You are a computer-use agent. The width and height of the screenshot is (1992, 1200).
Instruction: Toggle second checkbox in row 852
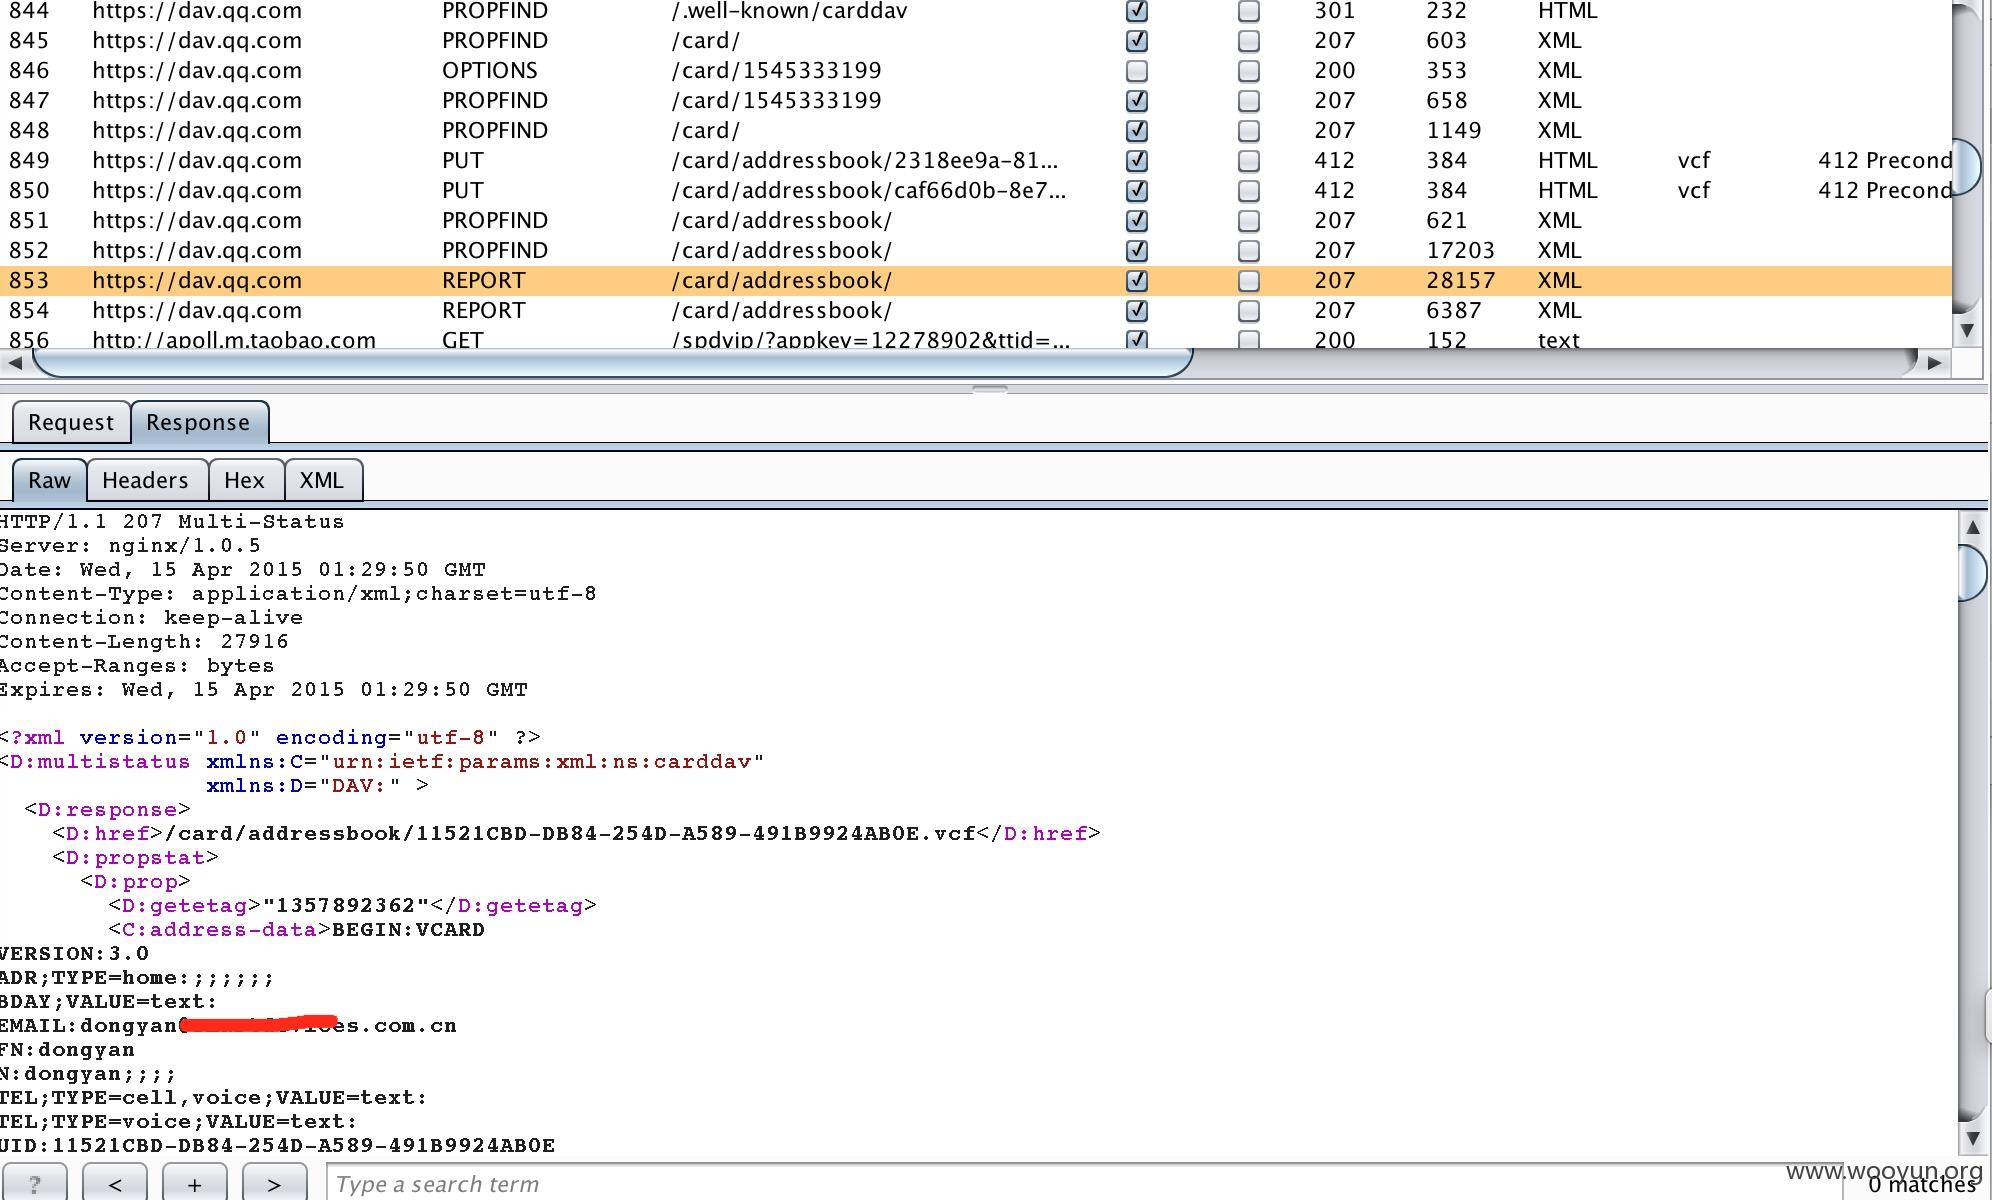[x=1249, y=251]
